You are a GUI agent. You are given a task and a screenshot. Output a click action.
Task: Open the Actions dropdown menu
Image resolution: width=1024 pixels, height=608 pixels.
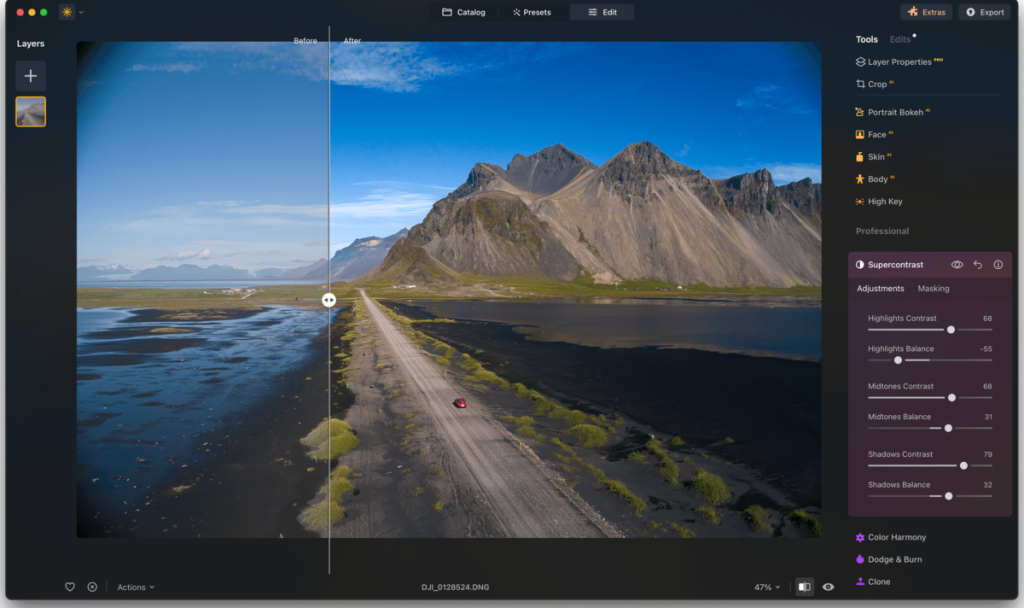136,587
